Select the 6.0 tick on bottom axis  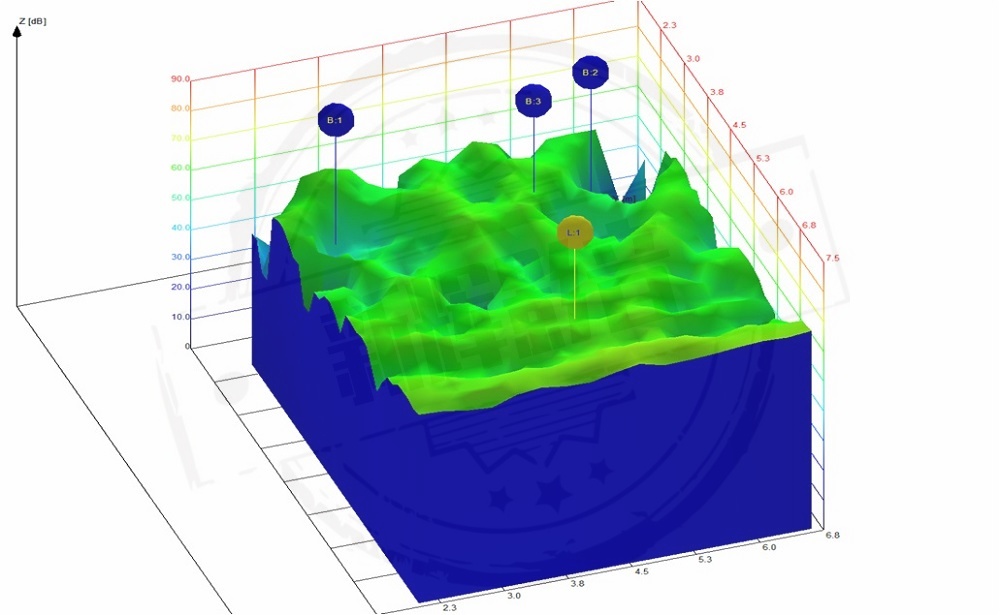pos(768,548)
